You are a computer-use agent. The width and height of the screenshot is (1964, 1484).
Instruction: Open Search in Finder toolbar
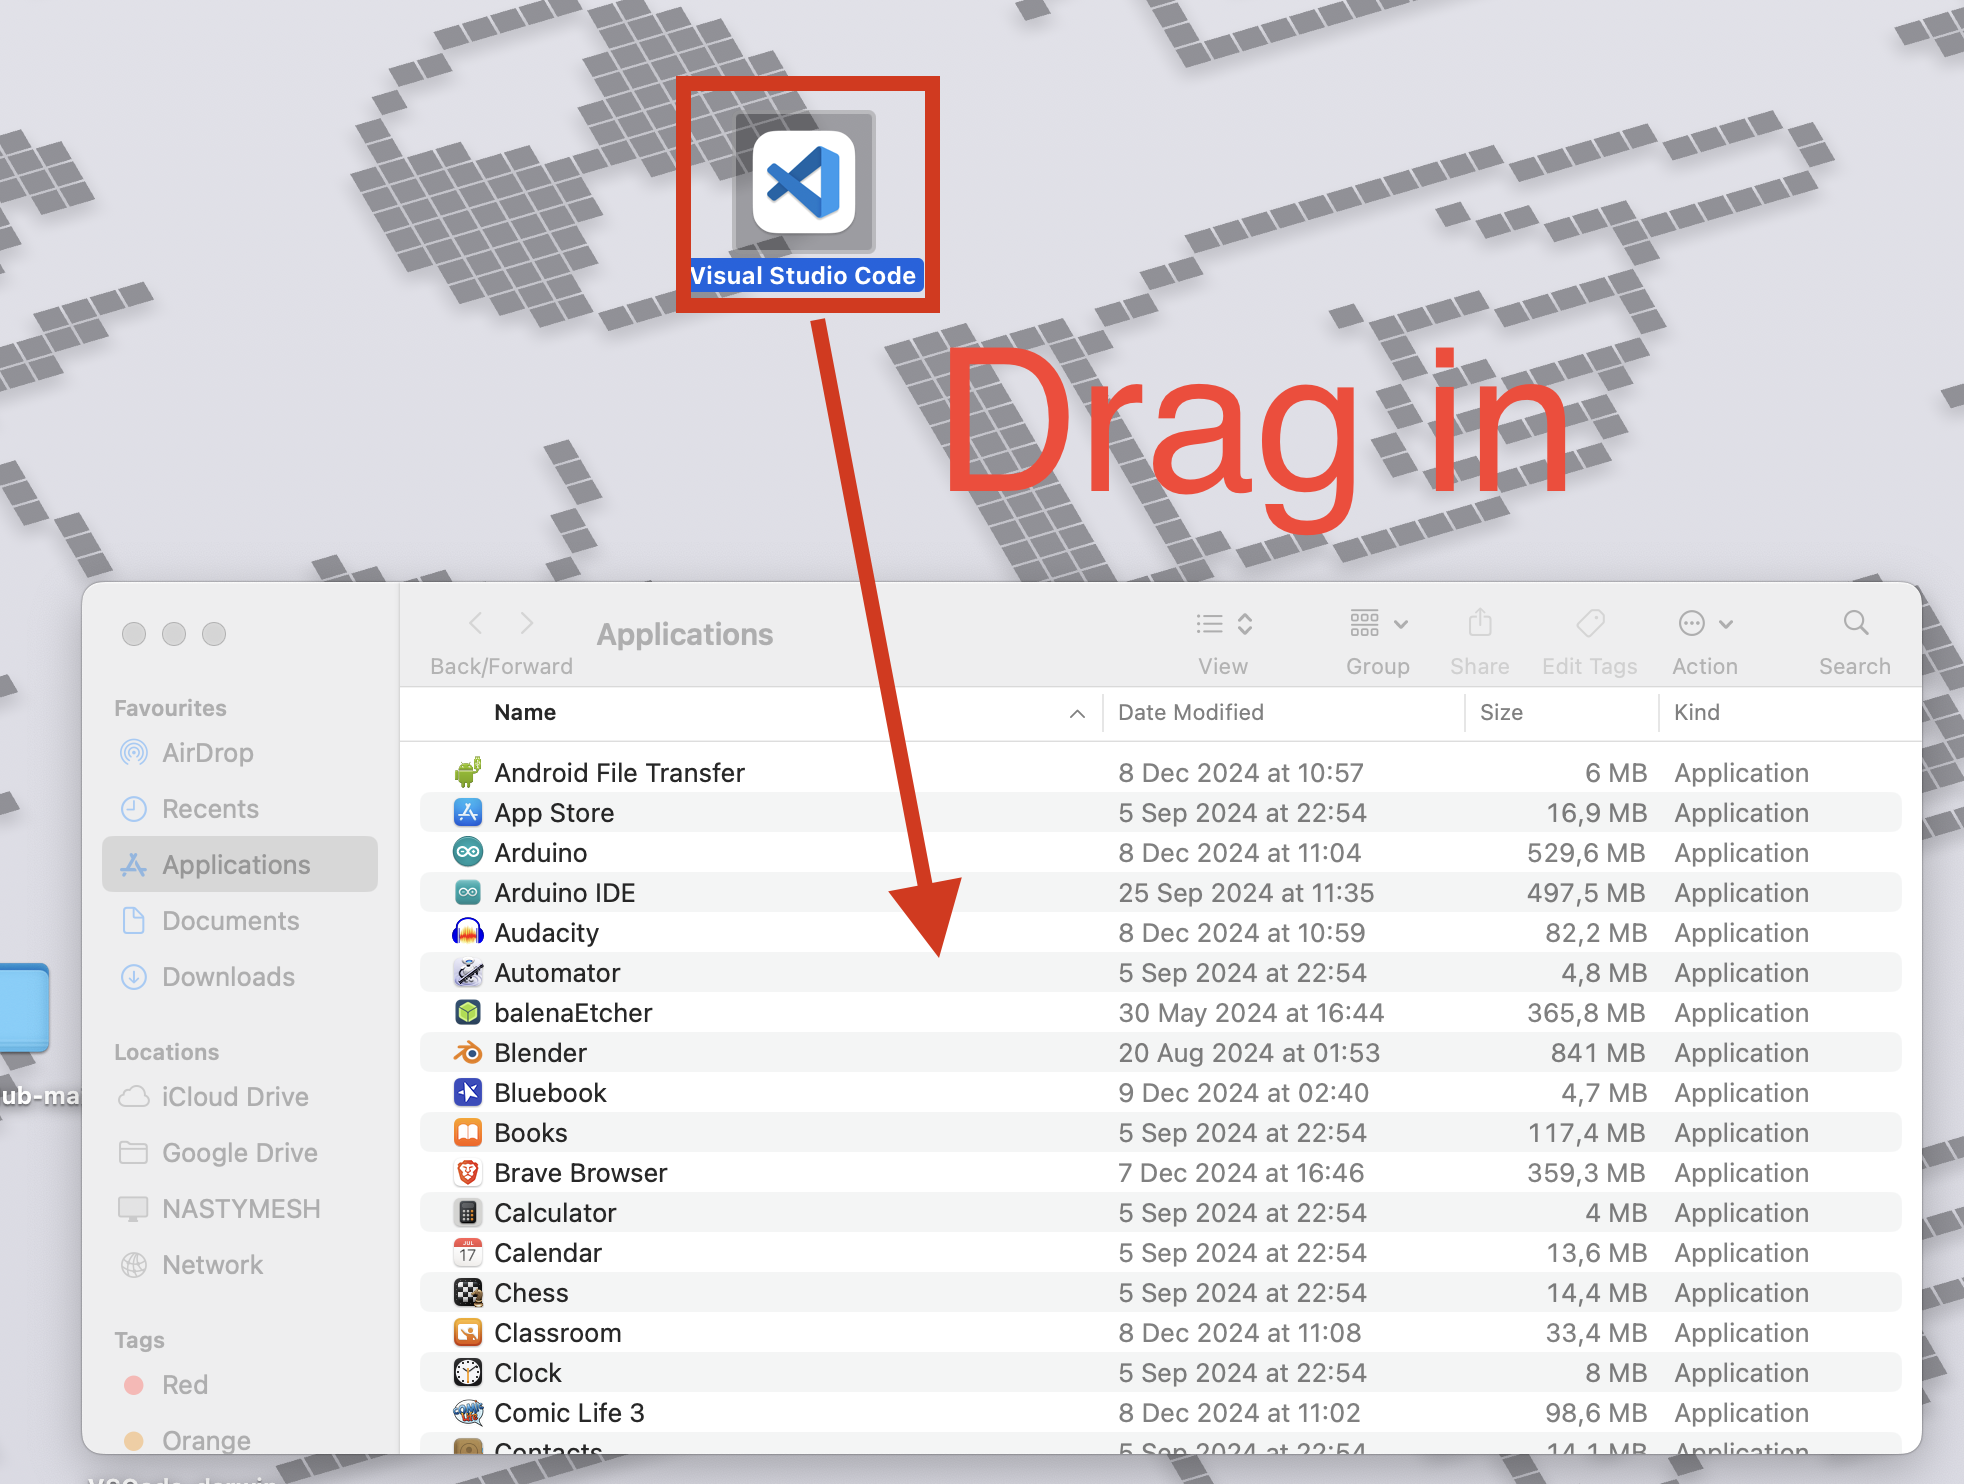(1856, 624)
